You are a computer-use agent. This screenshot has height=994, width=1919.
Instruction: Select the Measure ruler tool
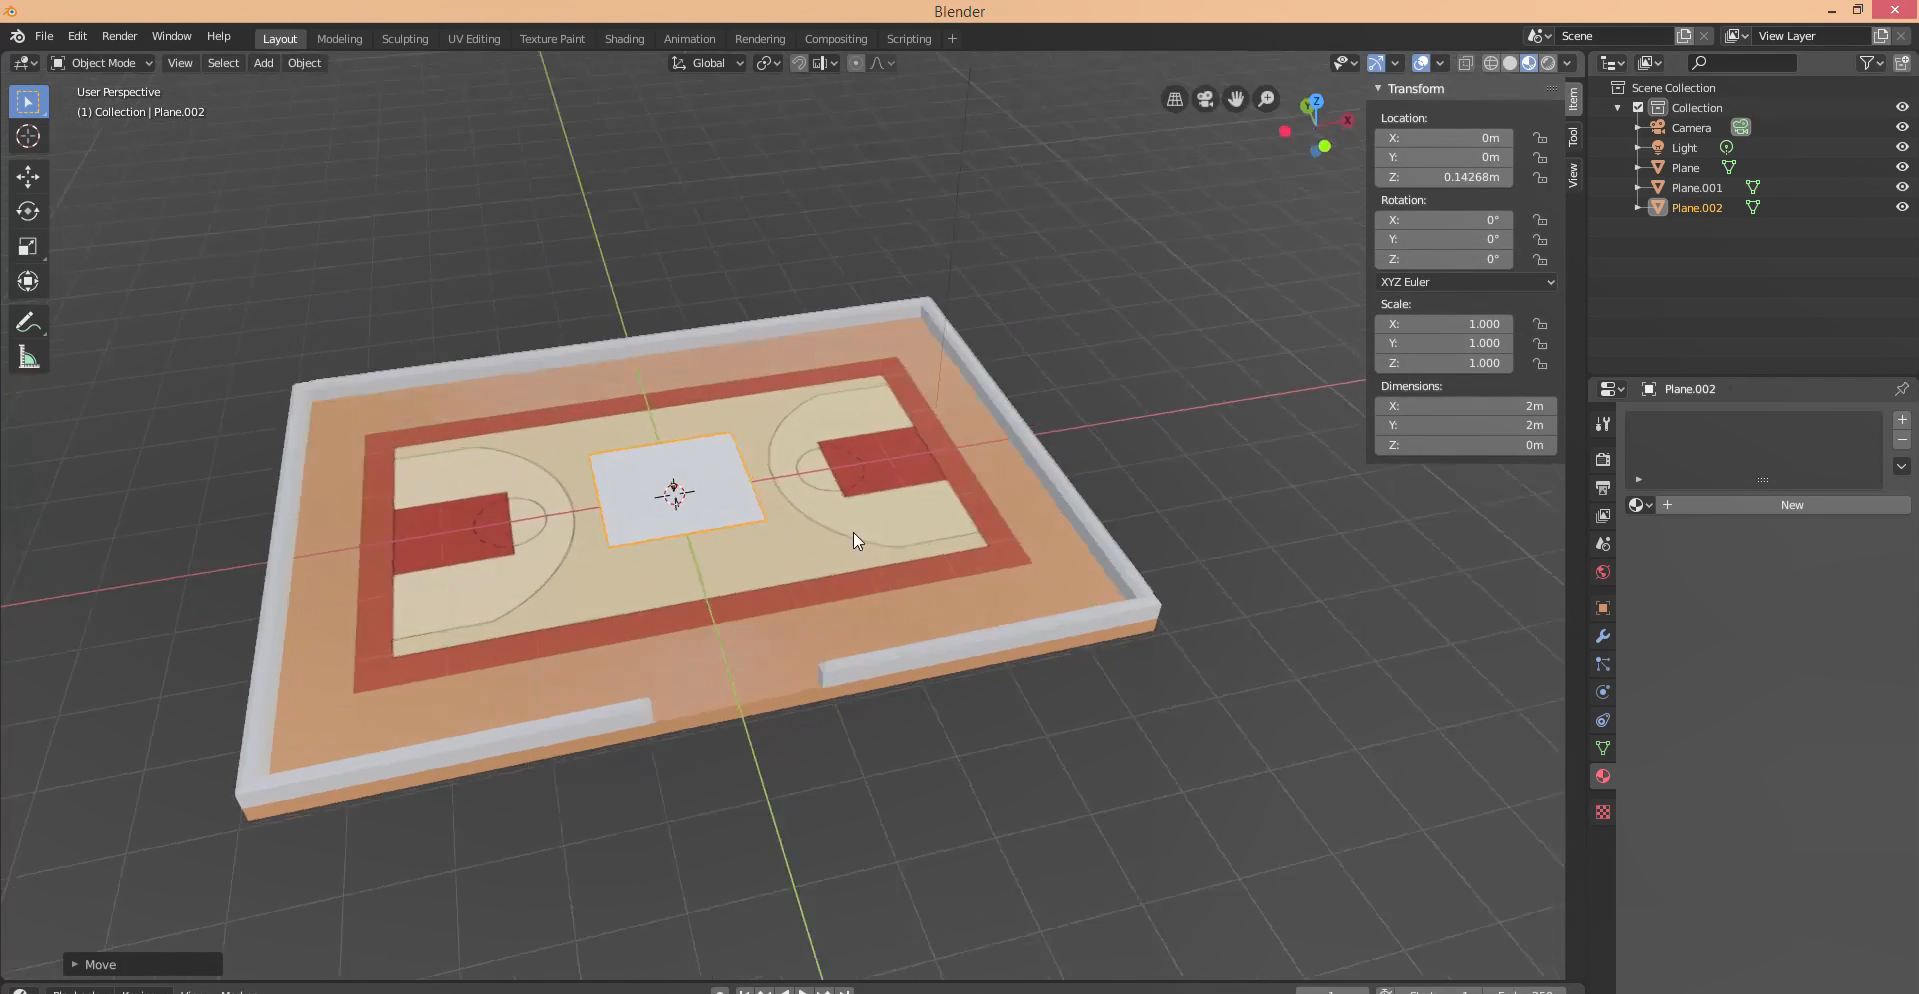click(x=28, y=357)
